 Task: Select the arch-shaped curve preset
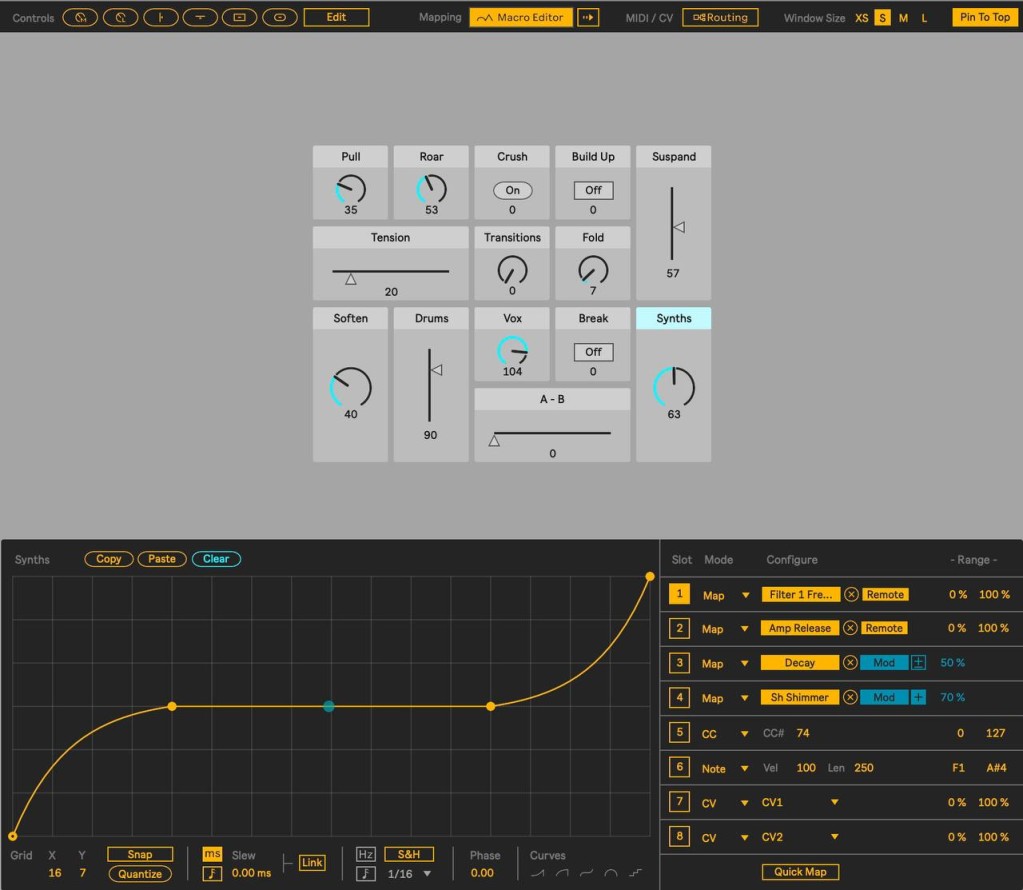(611, 874)
